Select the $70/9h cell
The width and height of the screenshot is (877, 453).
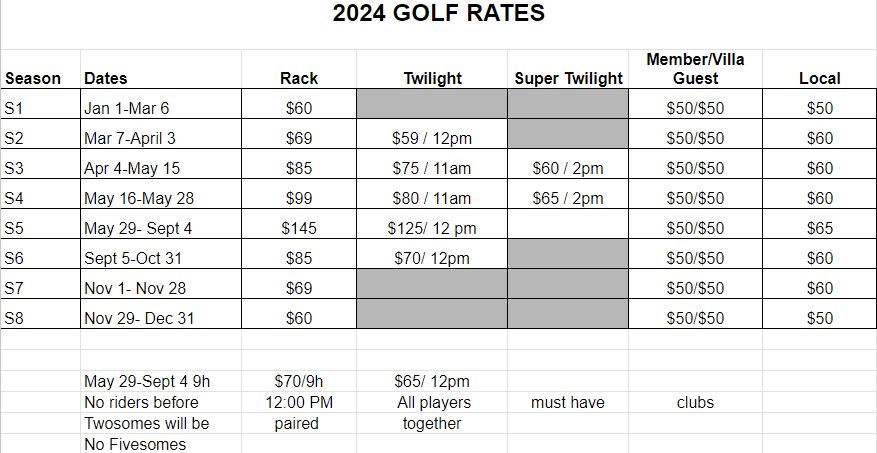click(299, 381)
